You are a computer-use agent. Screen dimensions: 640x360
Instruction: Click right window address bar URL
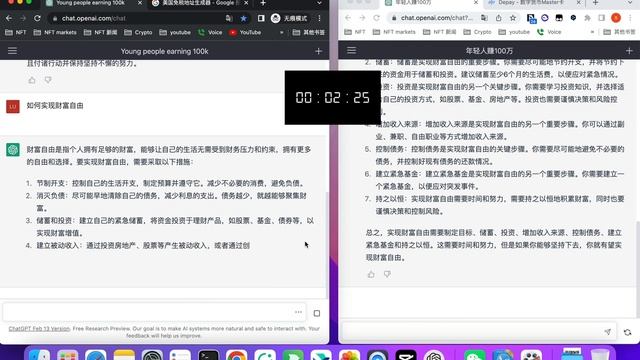click(x=436, y=18)
